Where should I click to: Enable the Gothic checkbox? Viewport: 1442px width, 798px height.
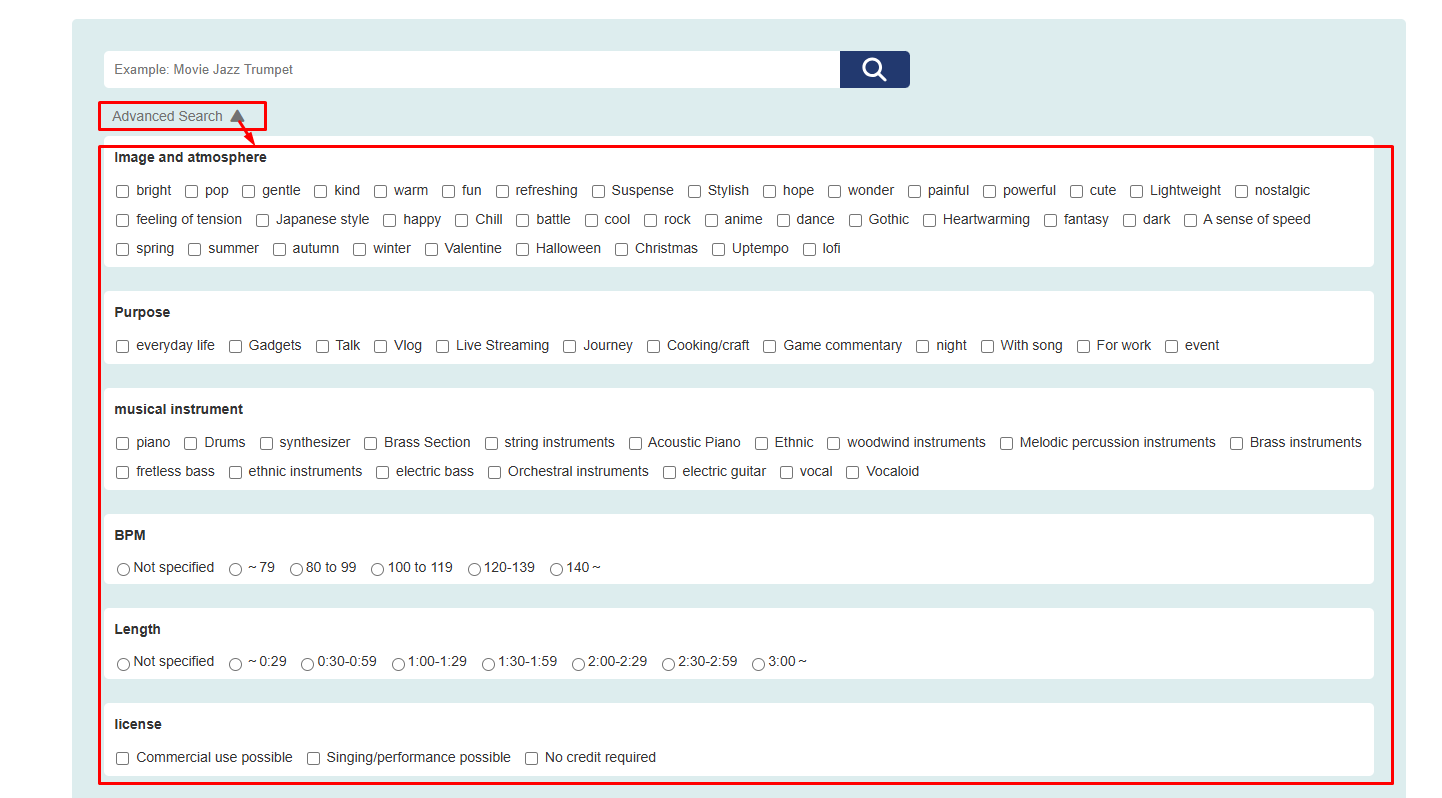(856, 220)
